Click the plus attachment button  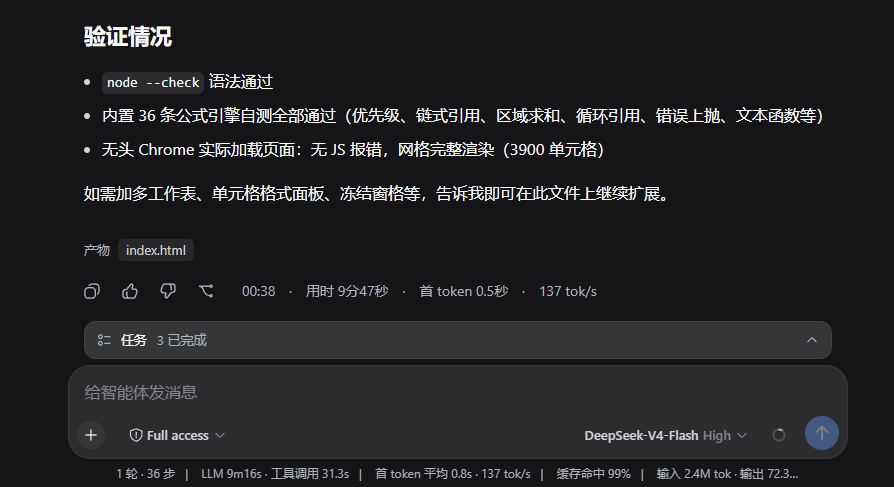pos(91,435)
